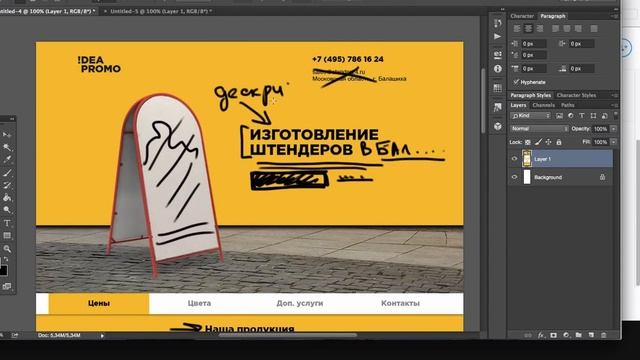640x360 pixels.
Task: Select the Zoom magnifier tool
Action: pos(7,249)
